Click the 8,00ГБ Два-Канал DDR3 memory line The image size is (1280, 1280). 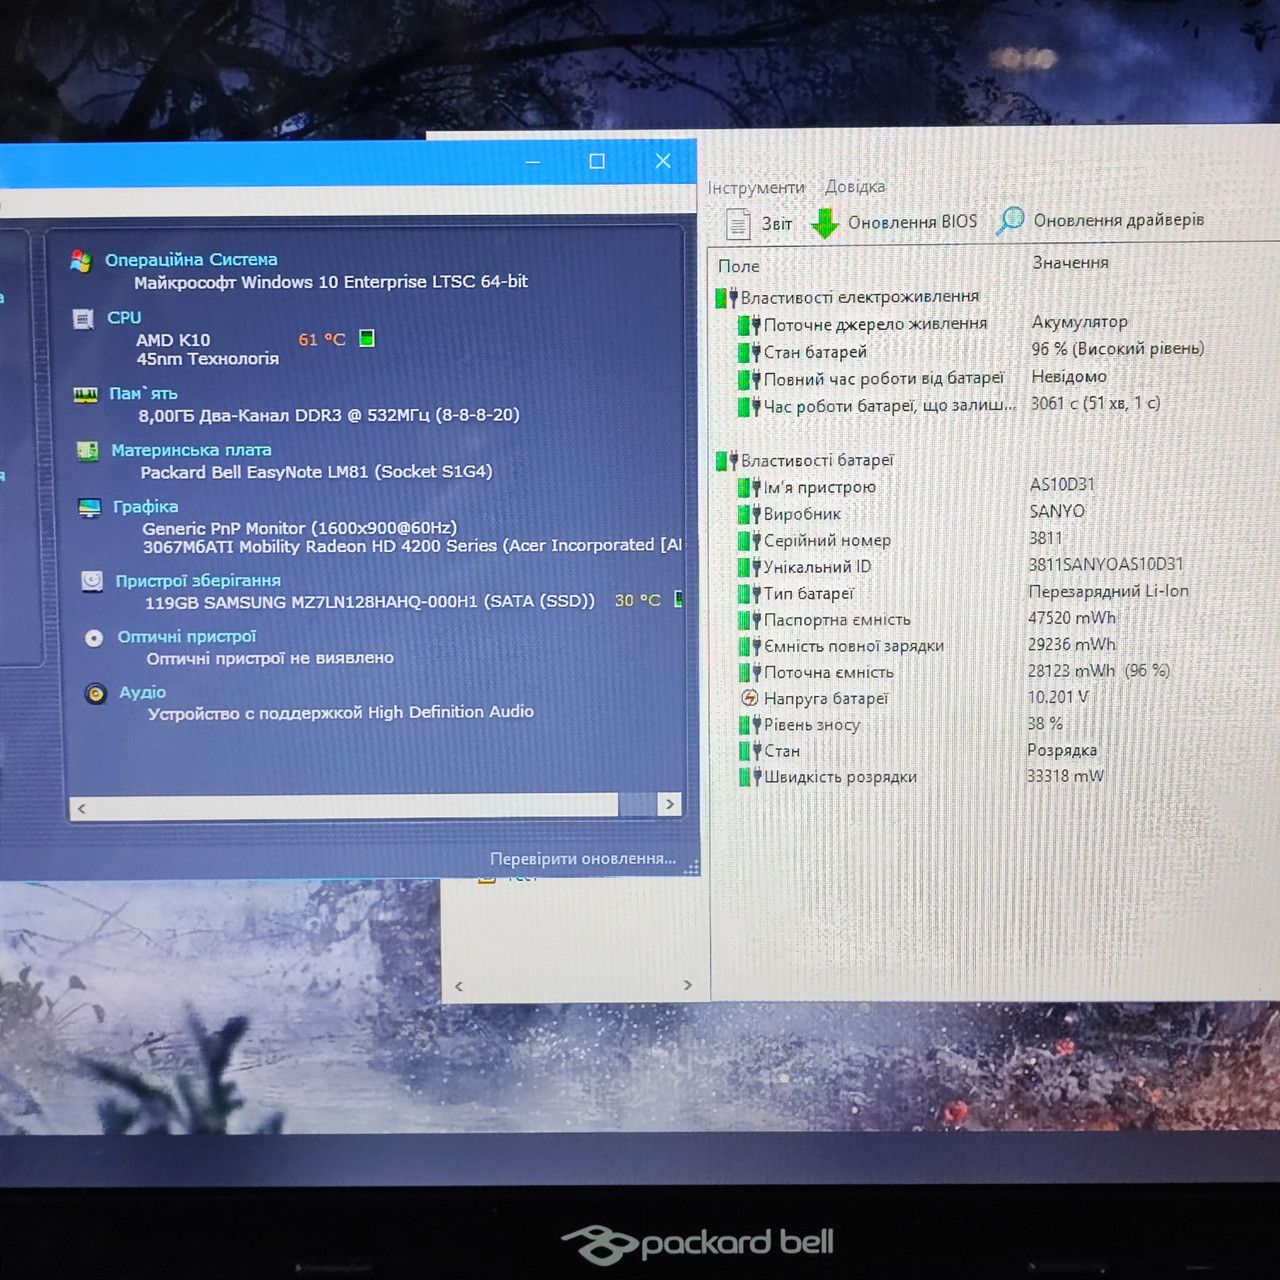pyautogui.click(x=329, y=415)
